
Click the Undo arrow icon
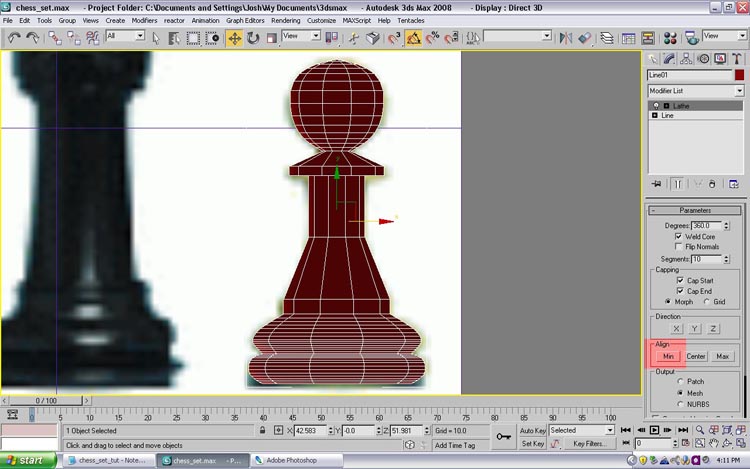coord(14,37)
